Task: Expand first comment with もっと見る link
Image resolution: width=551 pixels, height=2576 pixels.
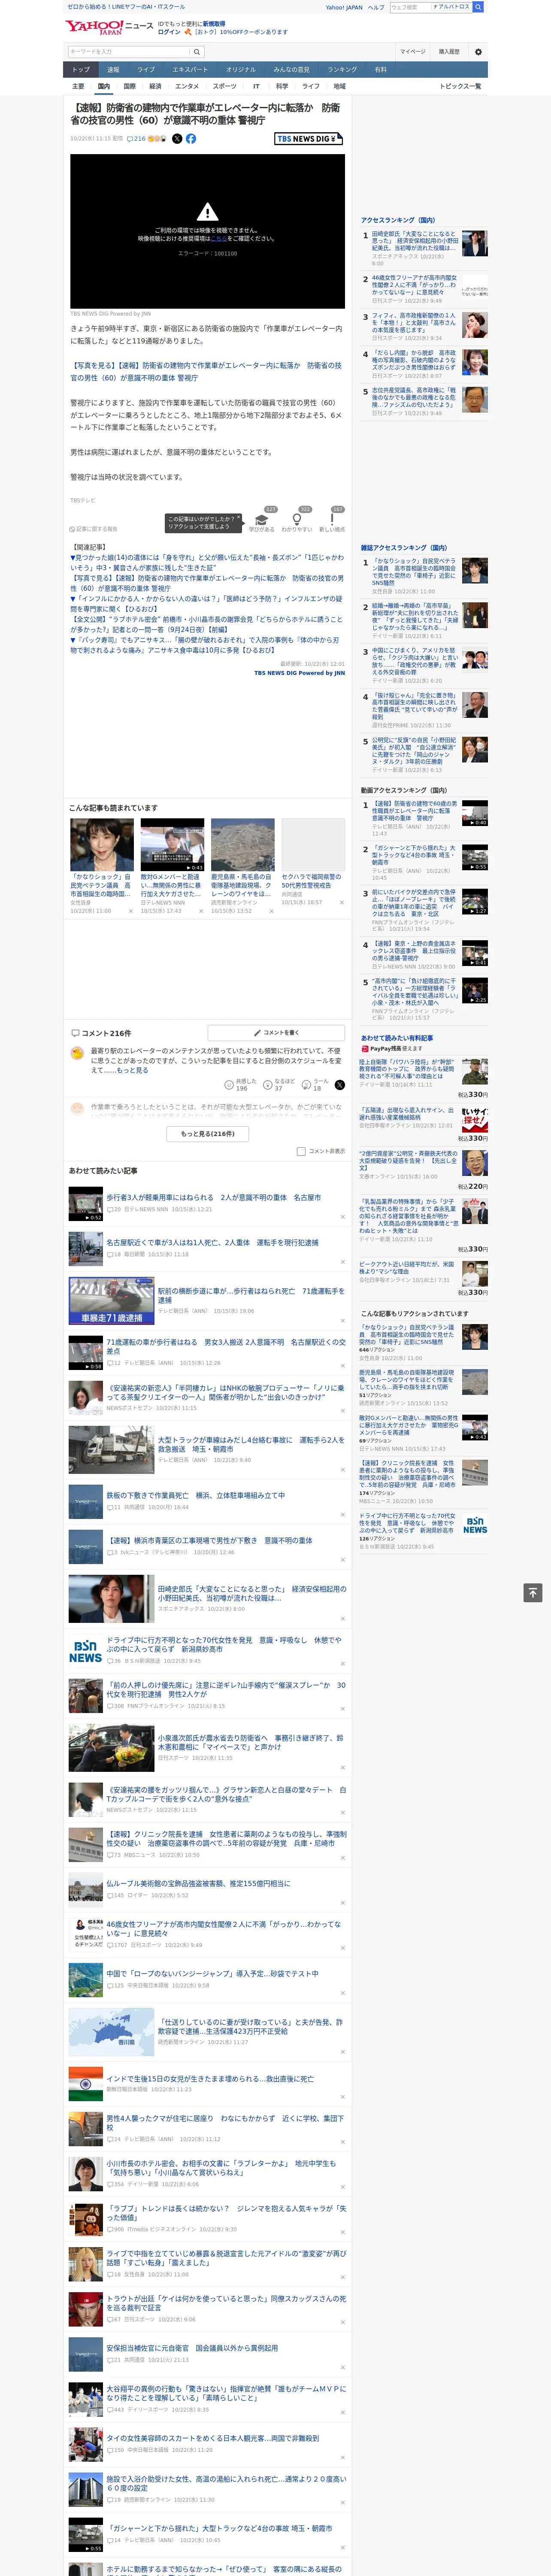Action: (x=132, y=1070)
